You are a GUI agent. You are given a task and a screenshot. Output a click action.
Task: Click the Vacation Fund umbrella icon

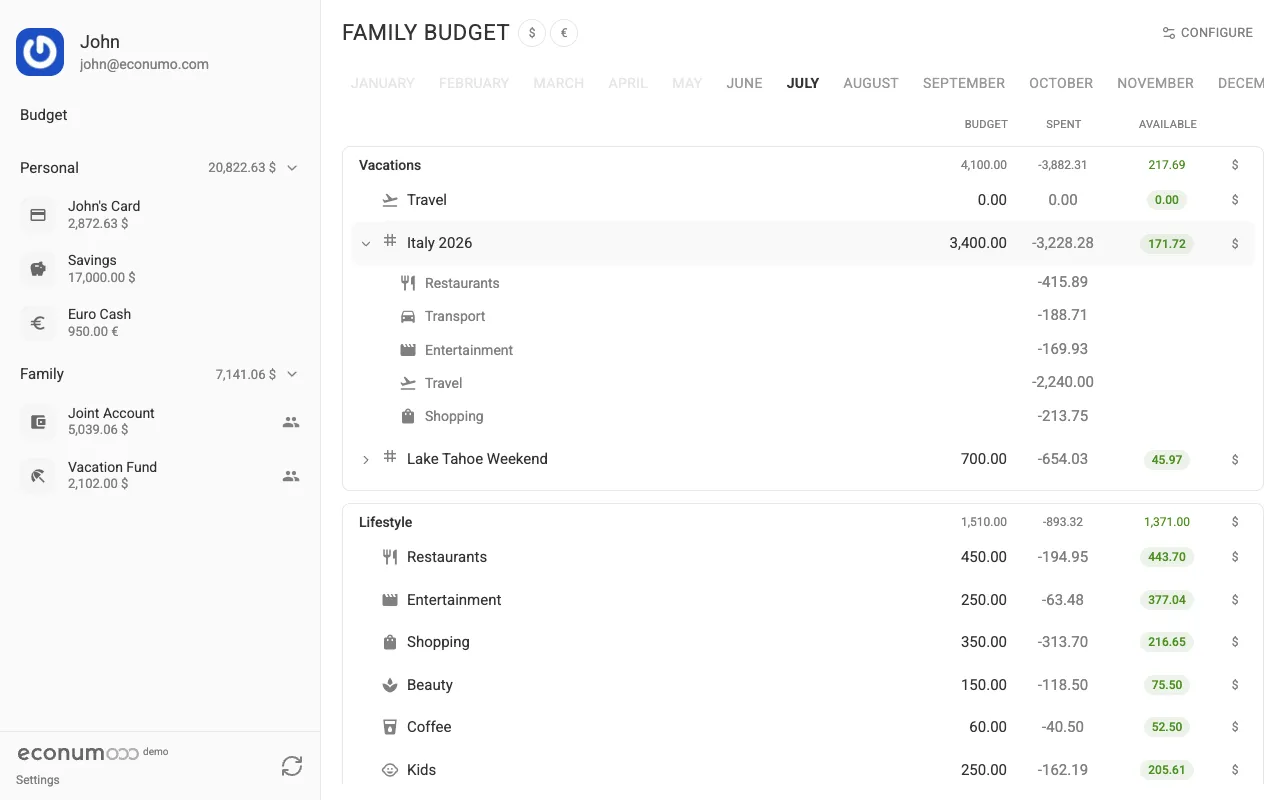click(38, 476)
